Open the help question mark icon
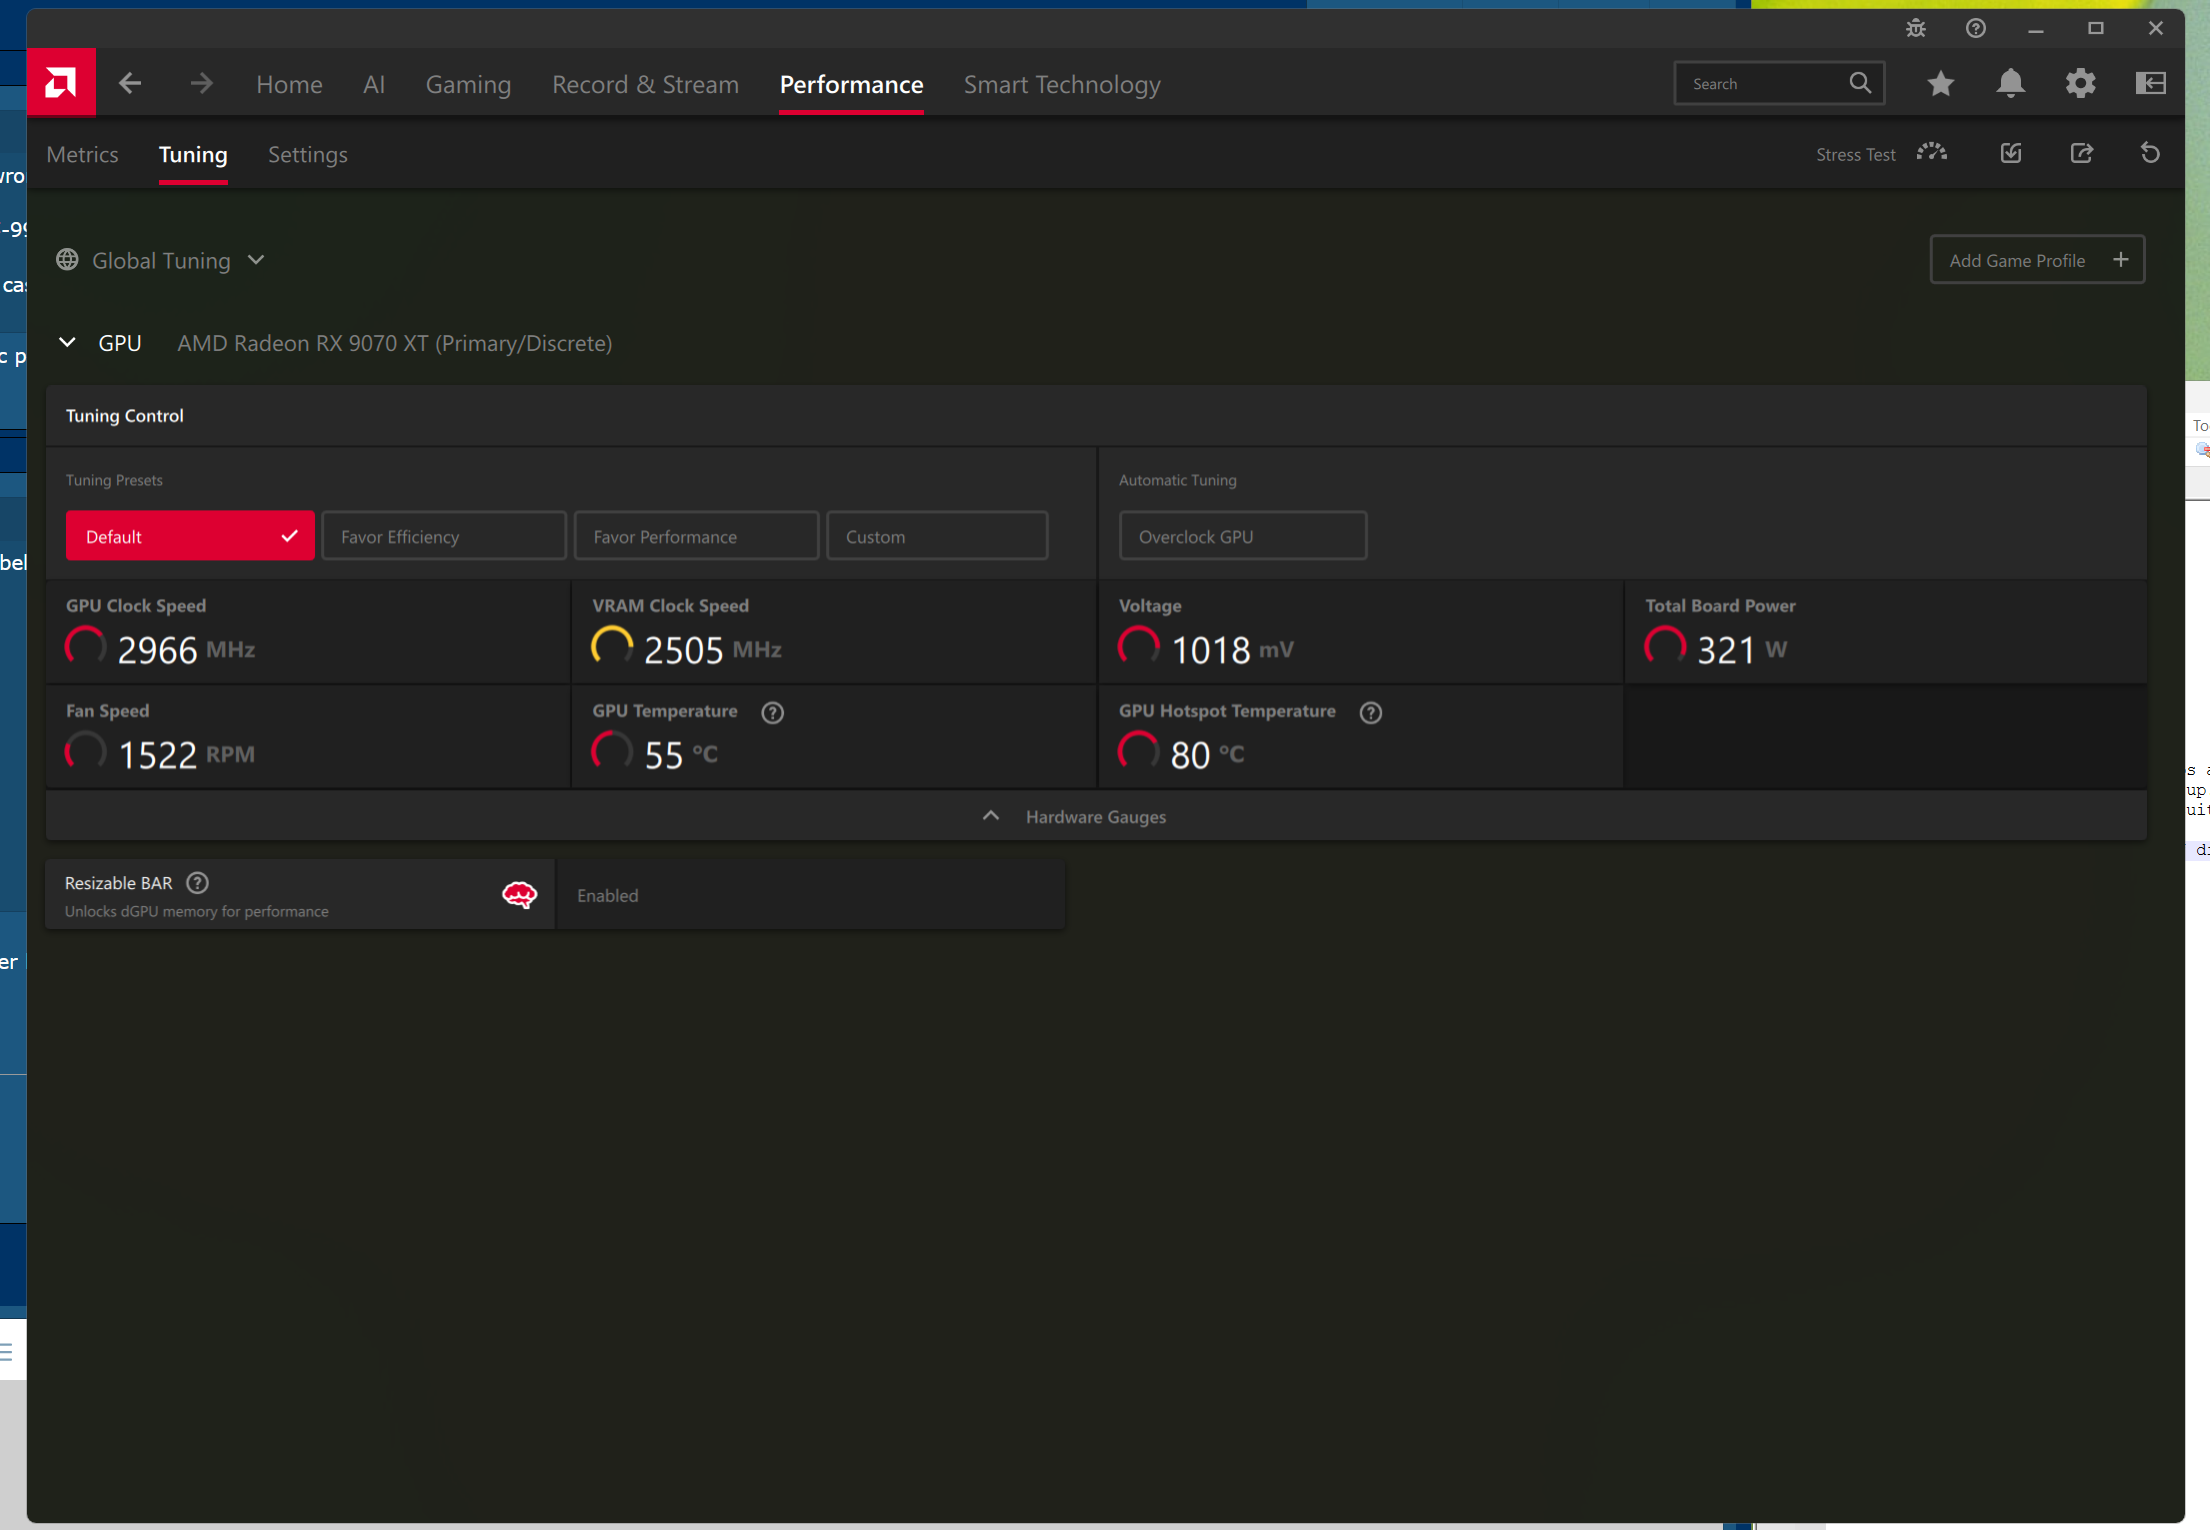Screen dimensions: 2210x1530 click(x=1975, y=29)
